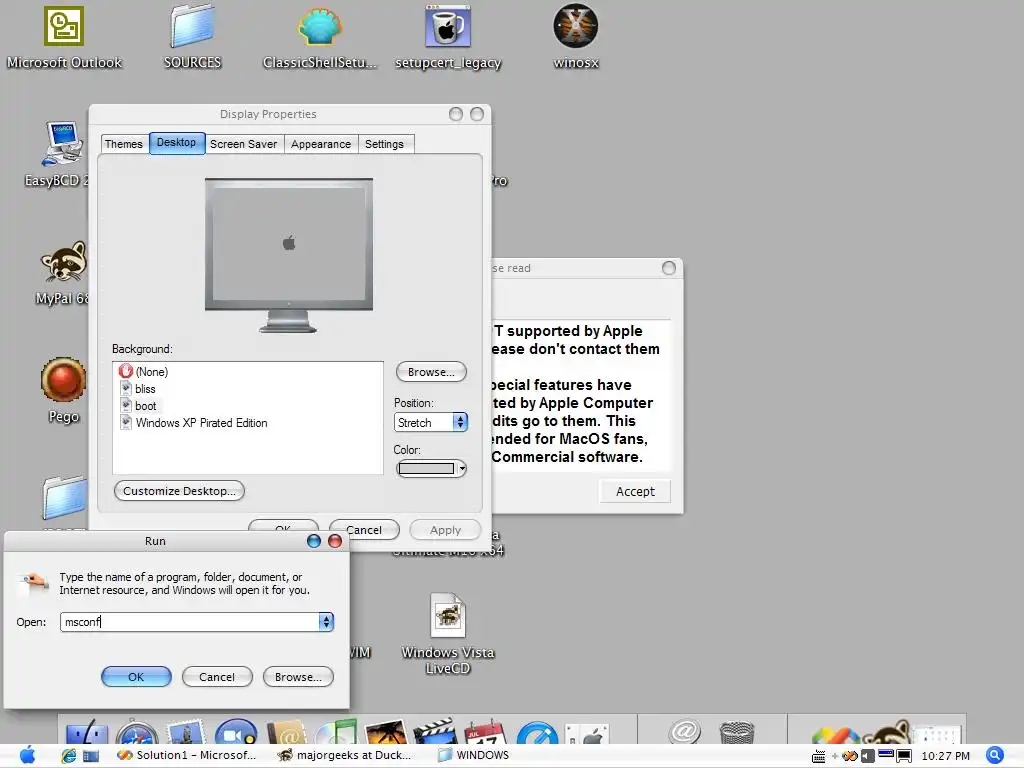1024x768 pixels.
Task: Open the iCal calendar icon in the dock
Action: click(x=486, y=733)
